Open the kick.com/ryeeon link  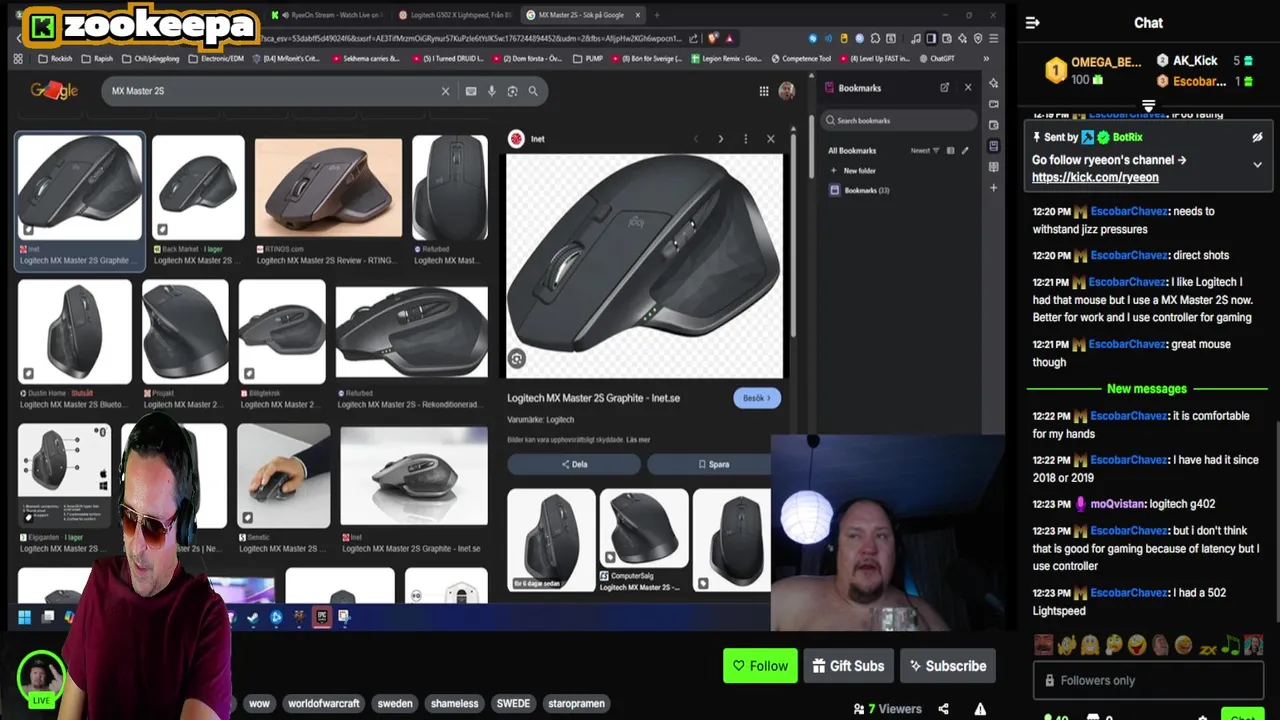point(1095,177)
